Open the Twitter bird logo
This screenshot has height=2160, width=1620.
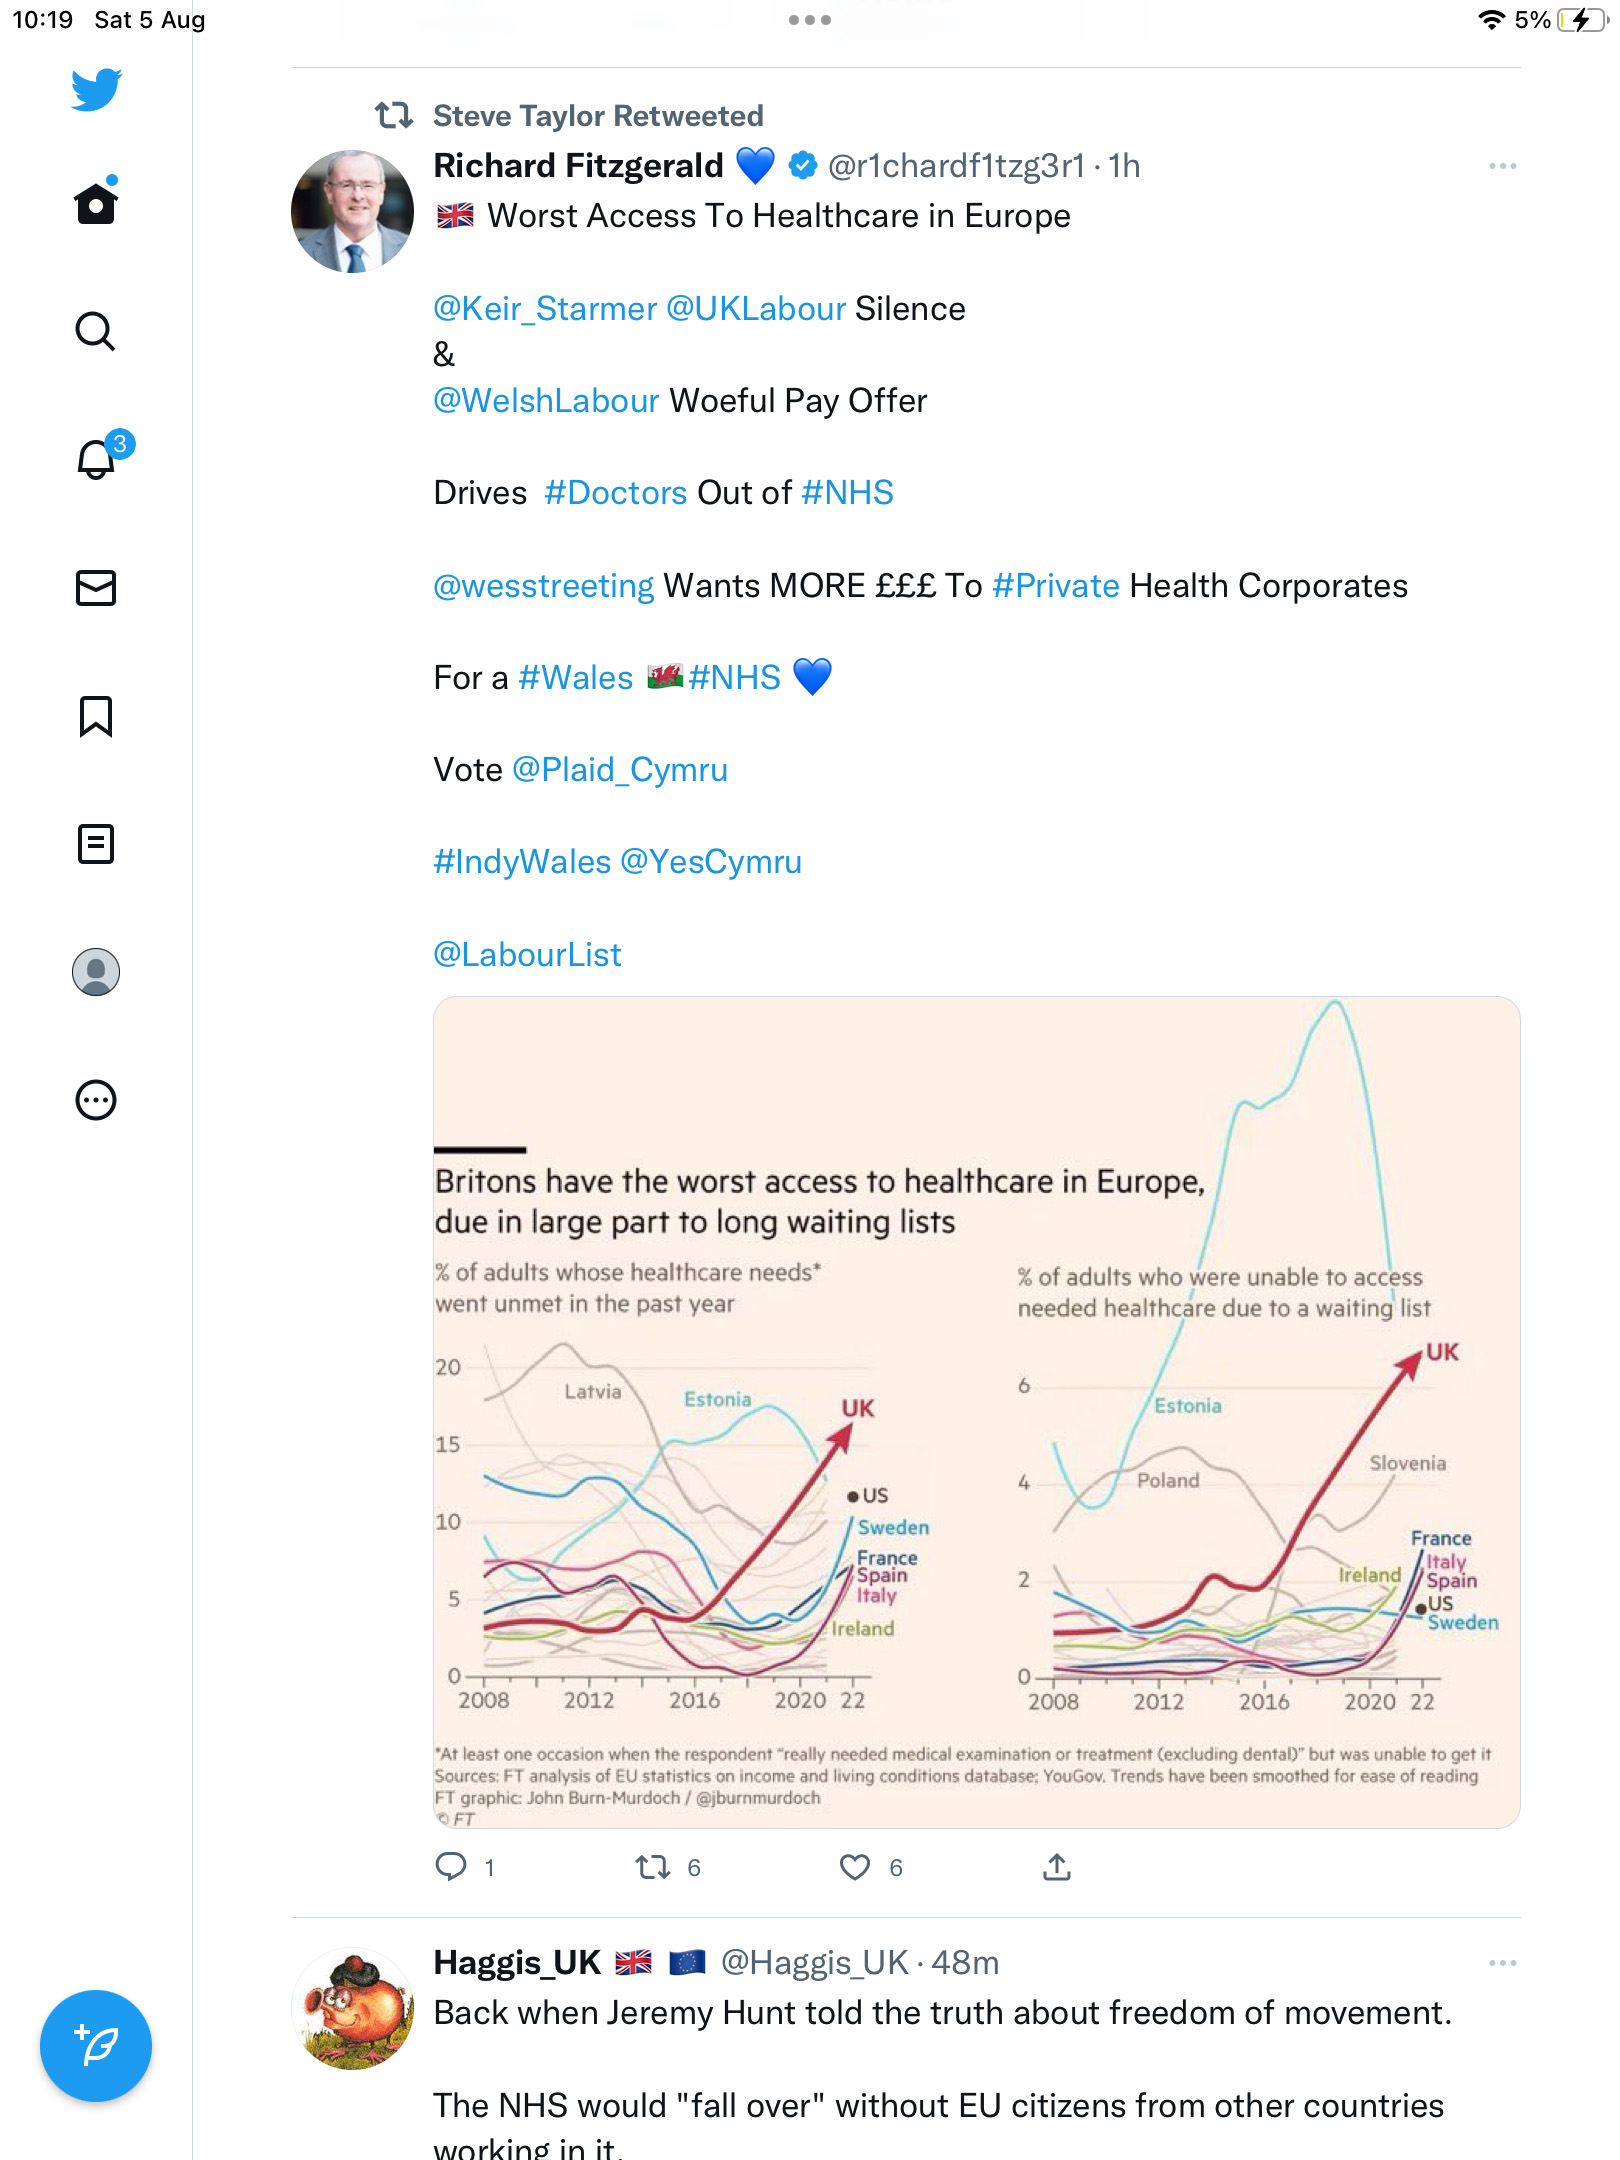[x=96, y=90]
